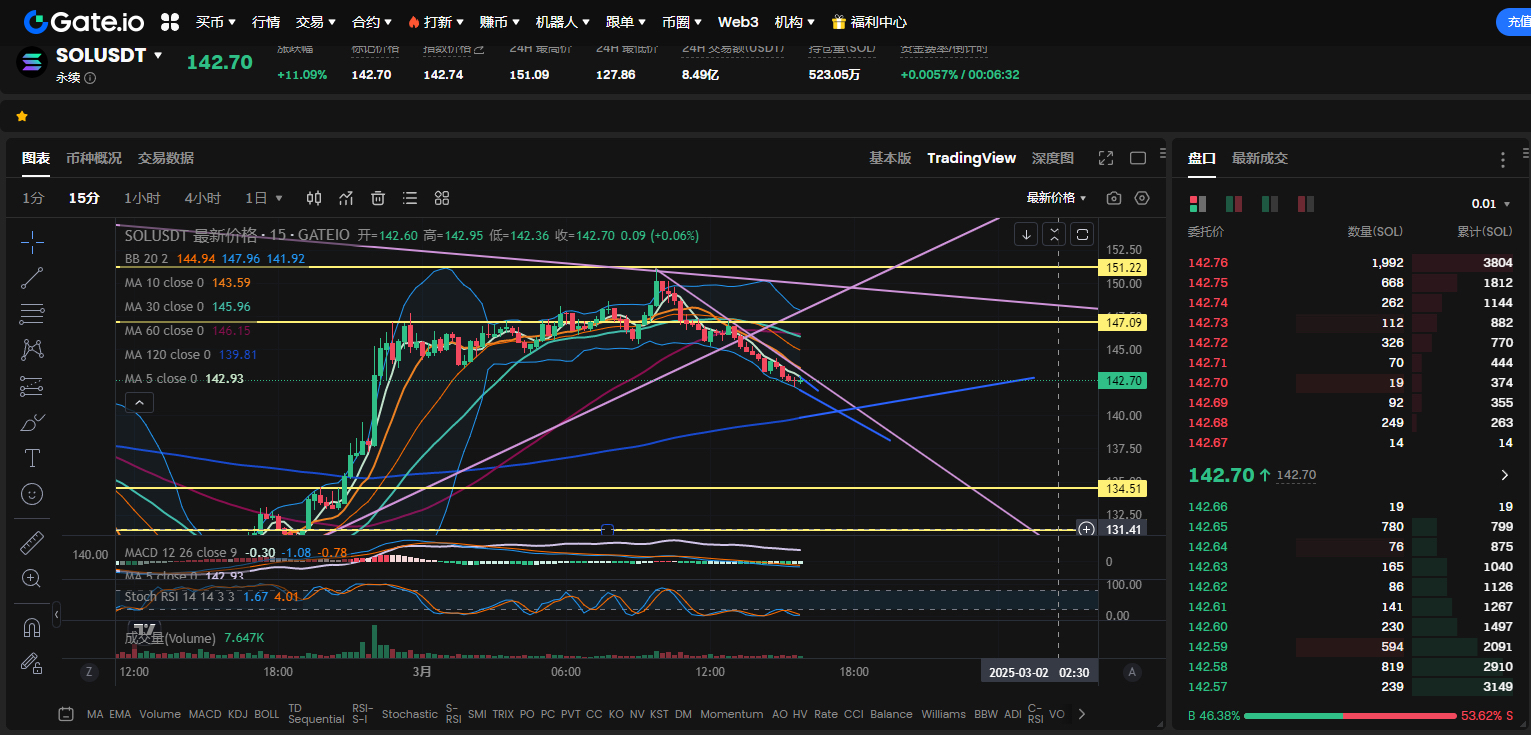
Task: Open the 最新价格 price type dropdown
Action: [1056, 198]
